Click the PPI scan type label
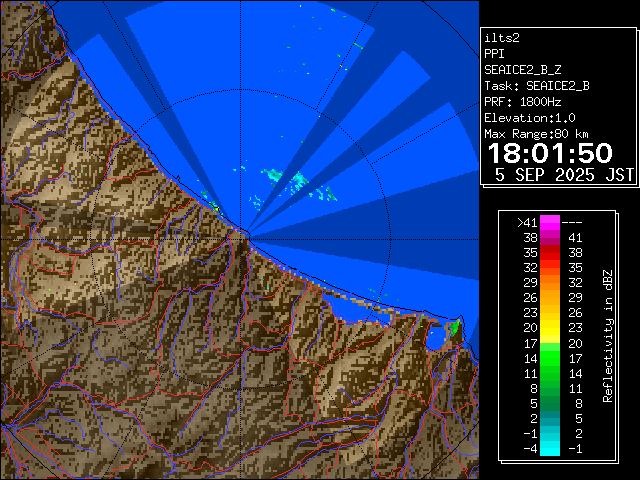640x480 pixels. pos(494,53)
